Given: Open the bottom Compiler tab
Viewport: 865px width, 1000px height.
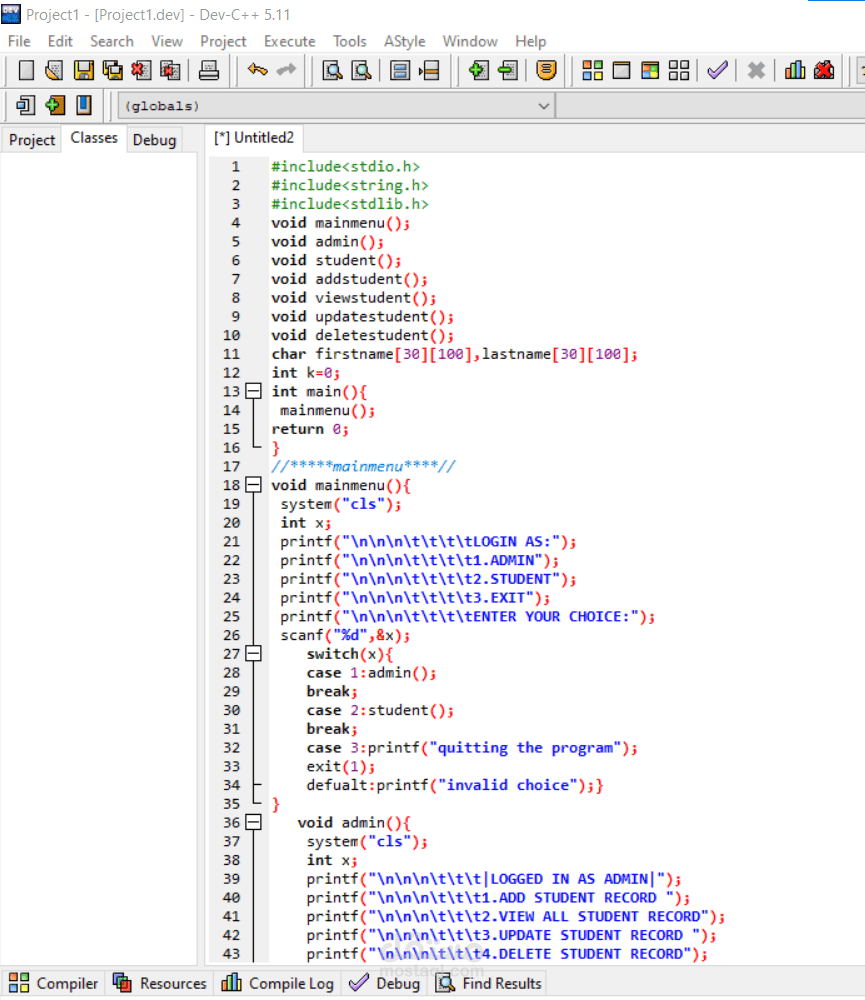Looking at the screenshot, I should click(x=54, y=983).
